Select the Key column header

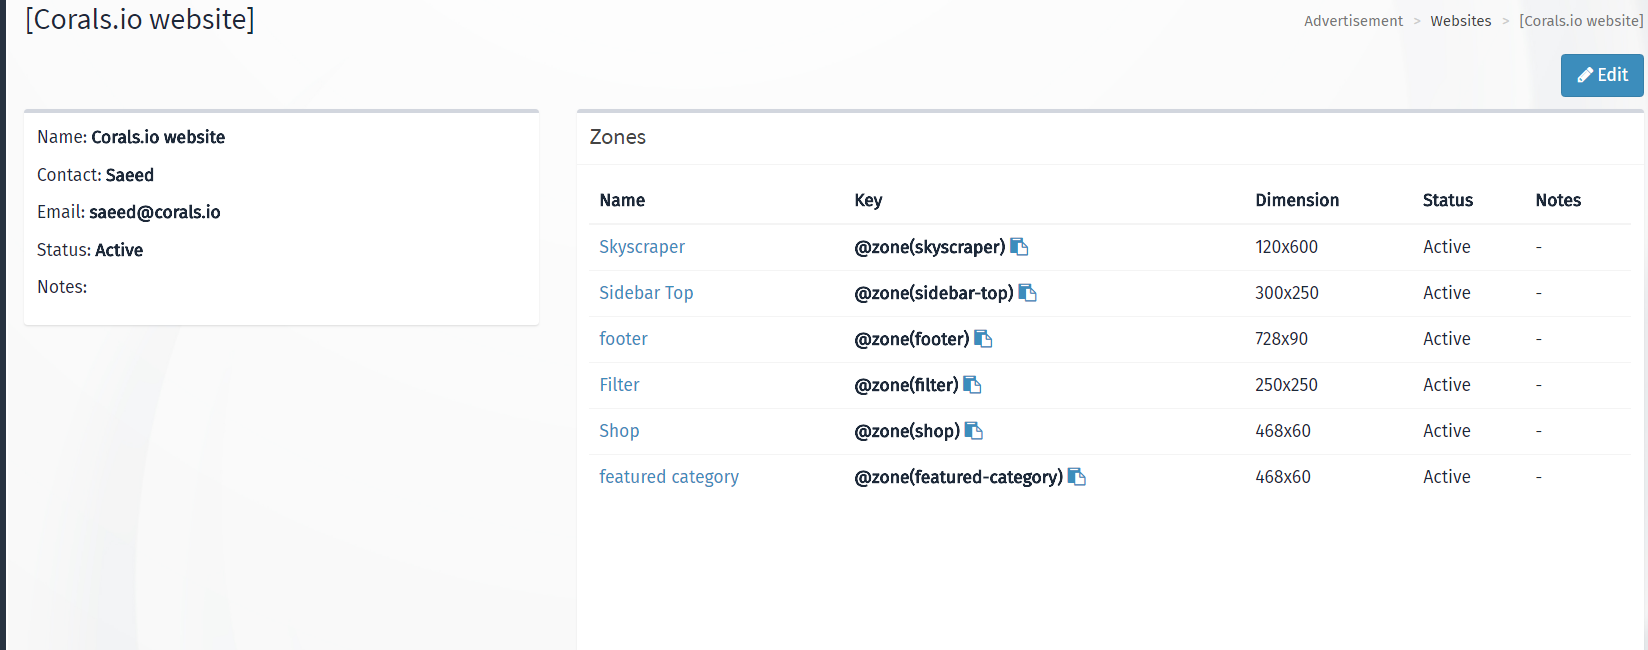coord(868,200)
